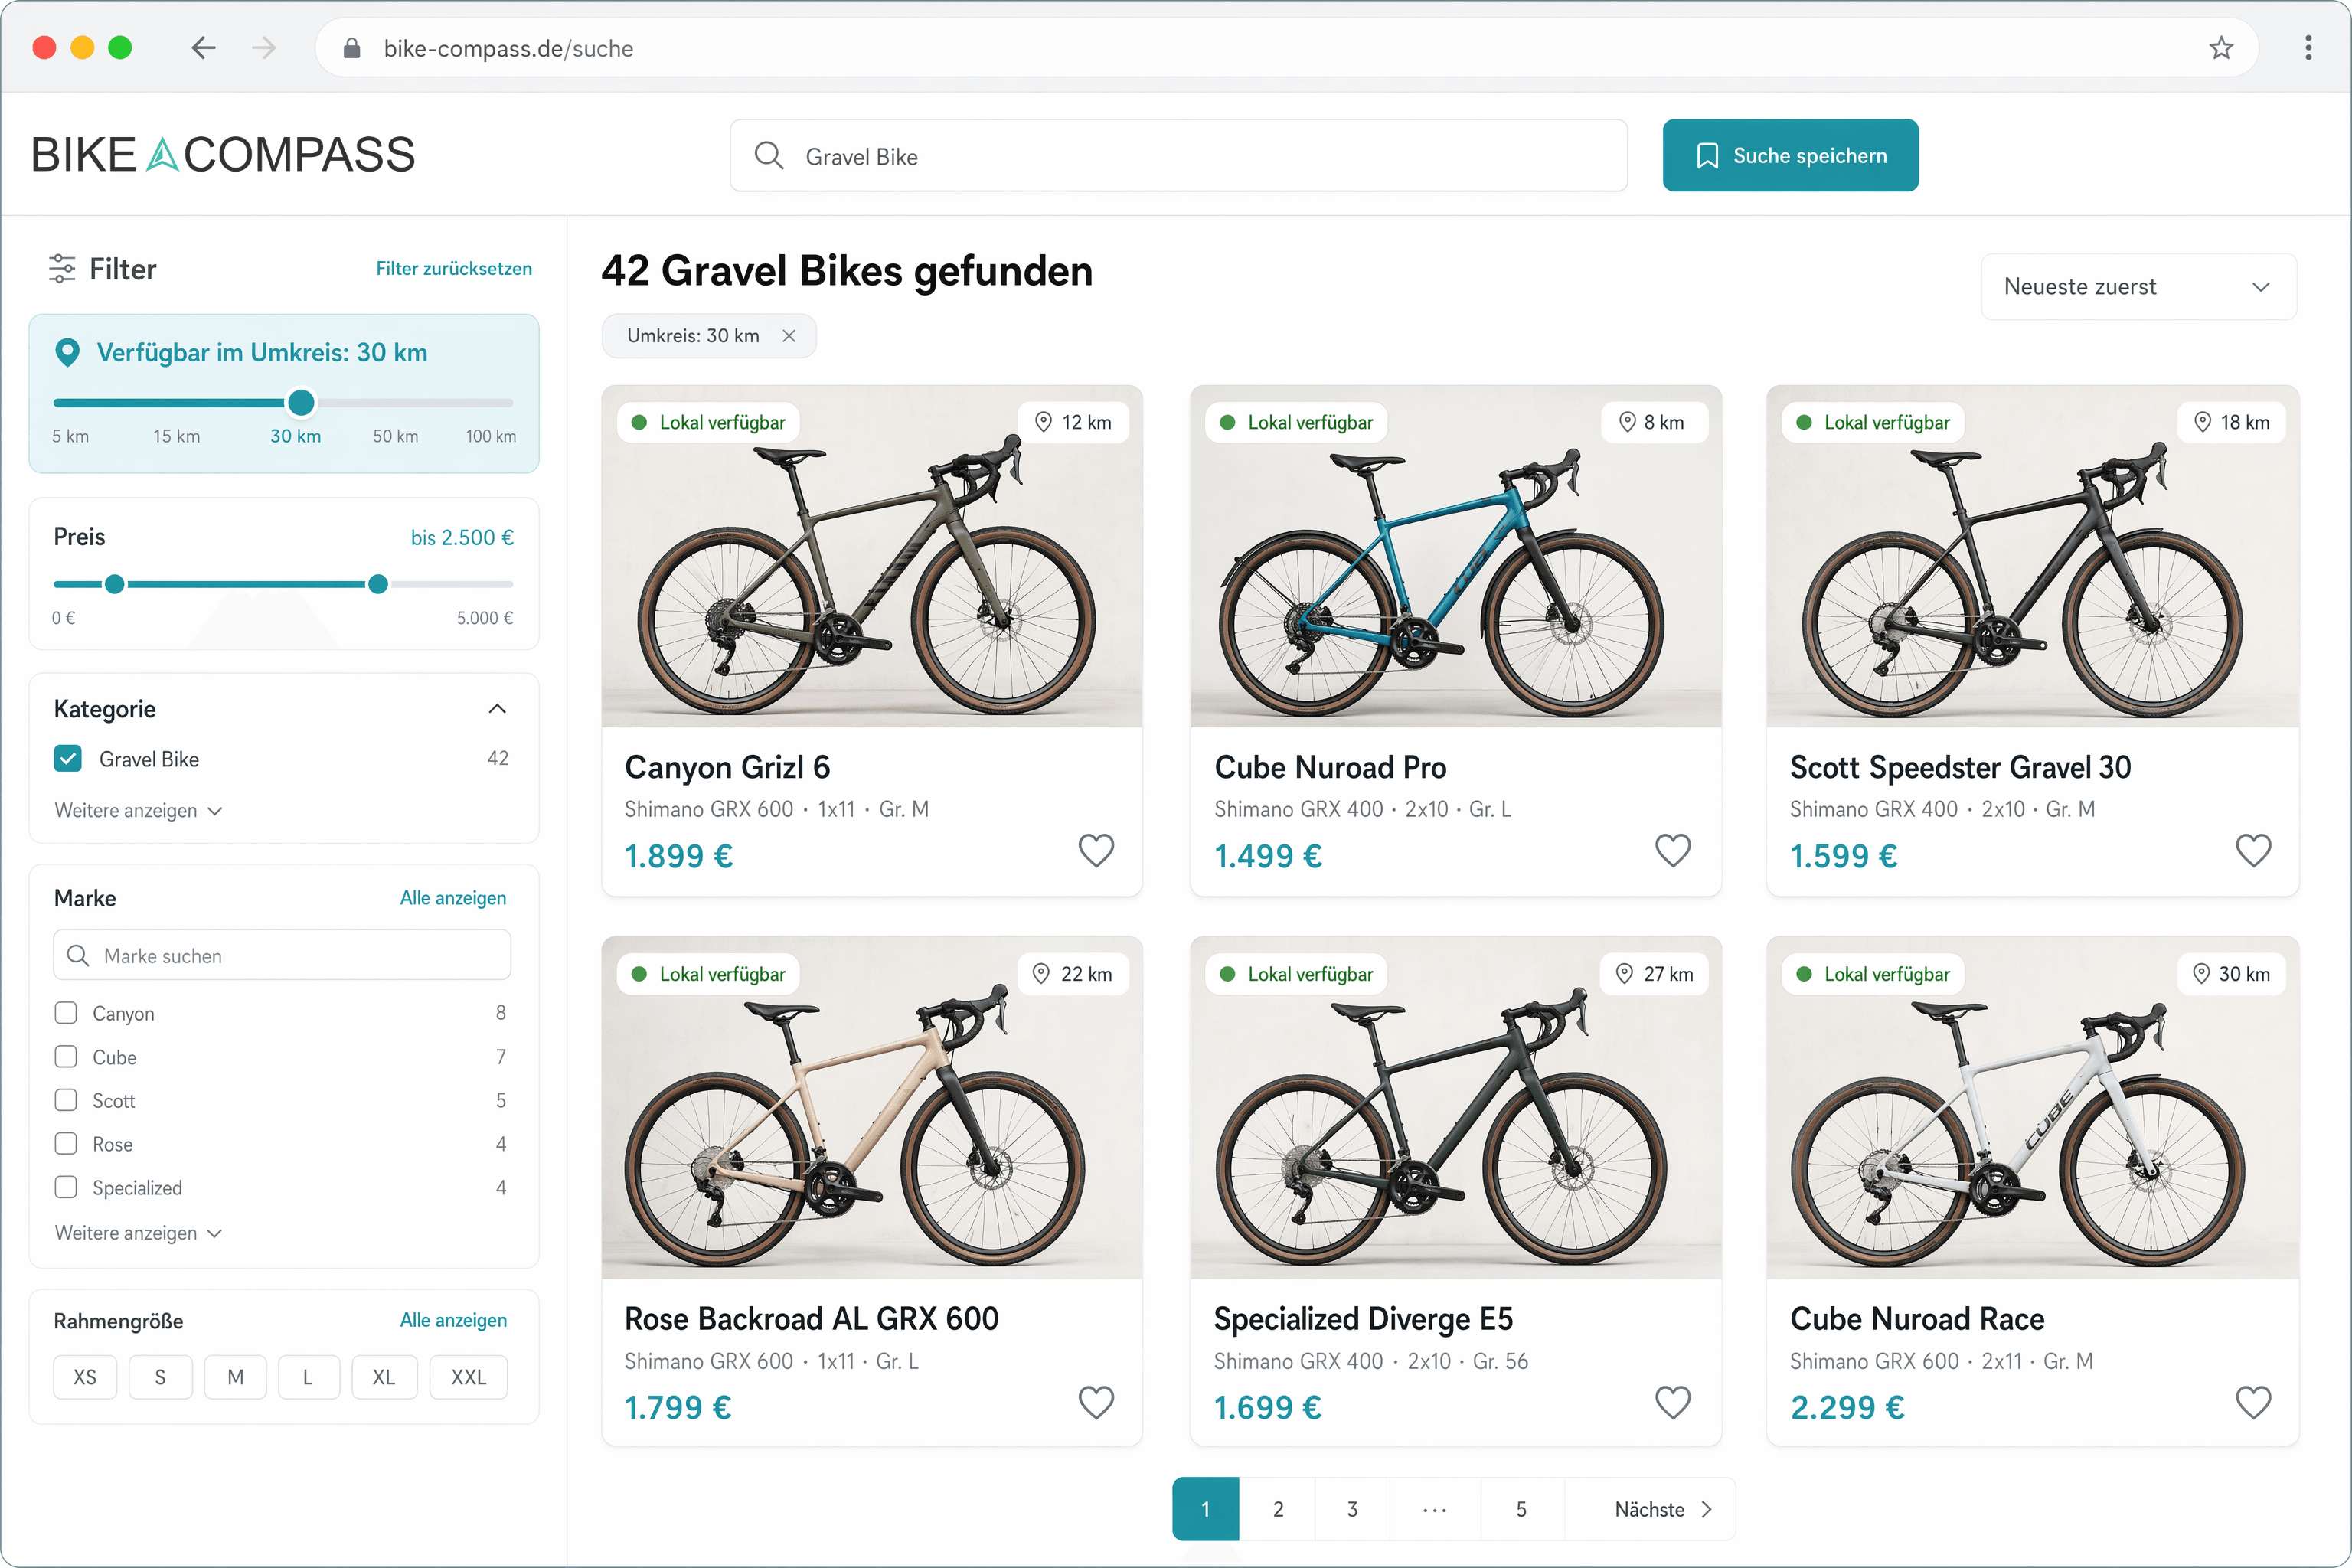This screenshot has height=1568, width=2352.
Task: Open the Cube Nuroad Pro bike image
Action: (x=1455, y=556)
